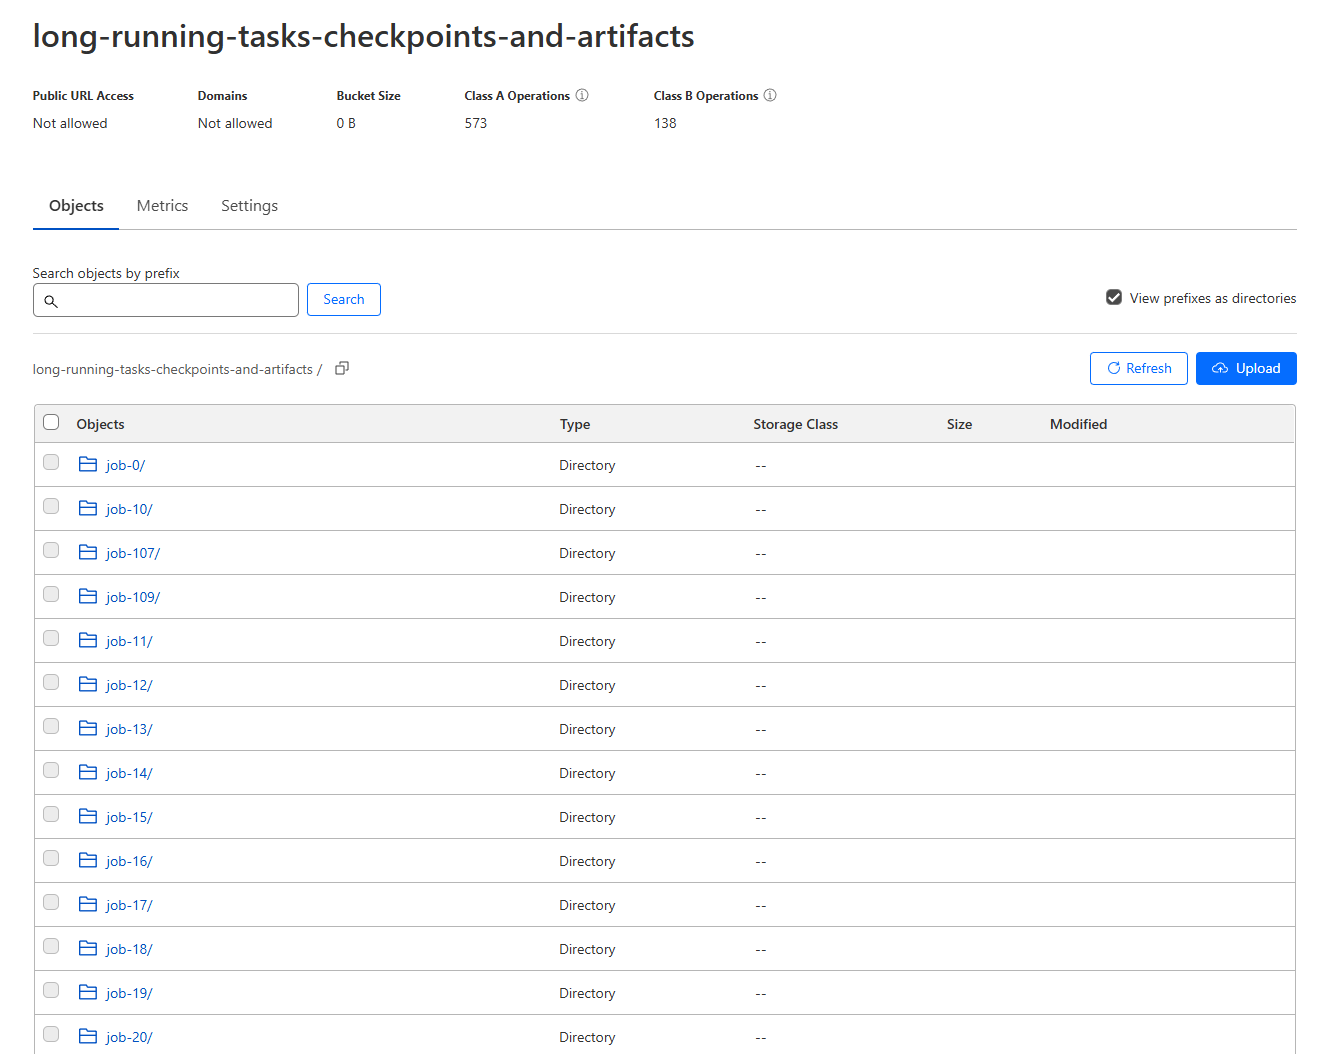Toggle View prefixes as directories checkbox
Image resolution: width=1319 pixels, height=1054 pixels.
click(1114, 297)
